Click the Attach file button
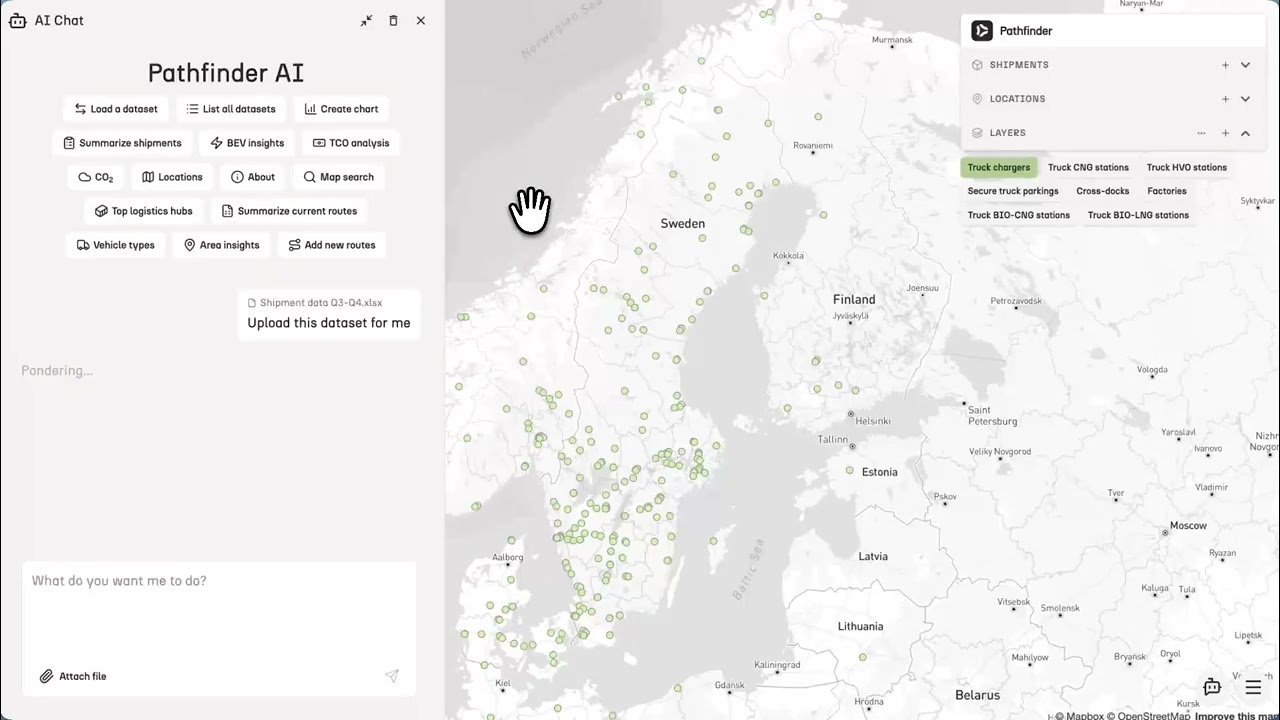1280x720 pixels. (x=73, y=676)
